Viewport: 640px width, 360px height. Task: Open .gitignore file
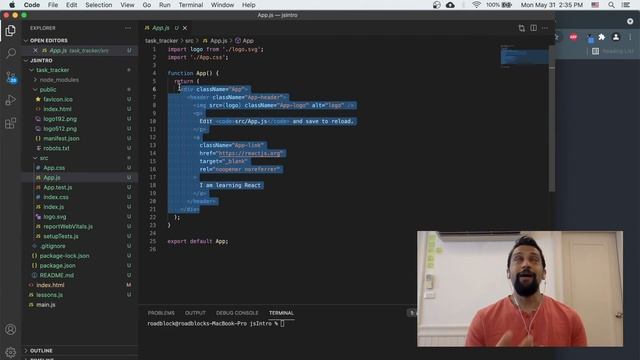pos(52,246)
